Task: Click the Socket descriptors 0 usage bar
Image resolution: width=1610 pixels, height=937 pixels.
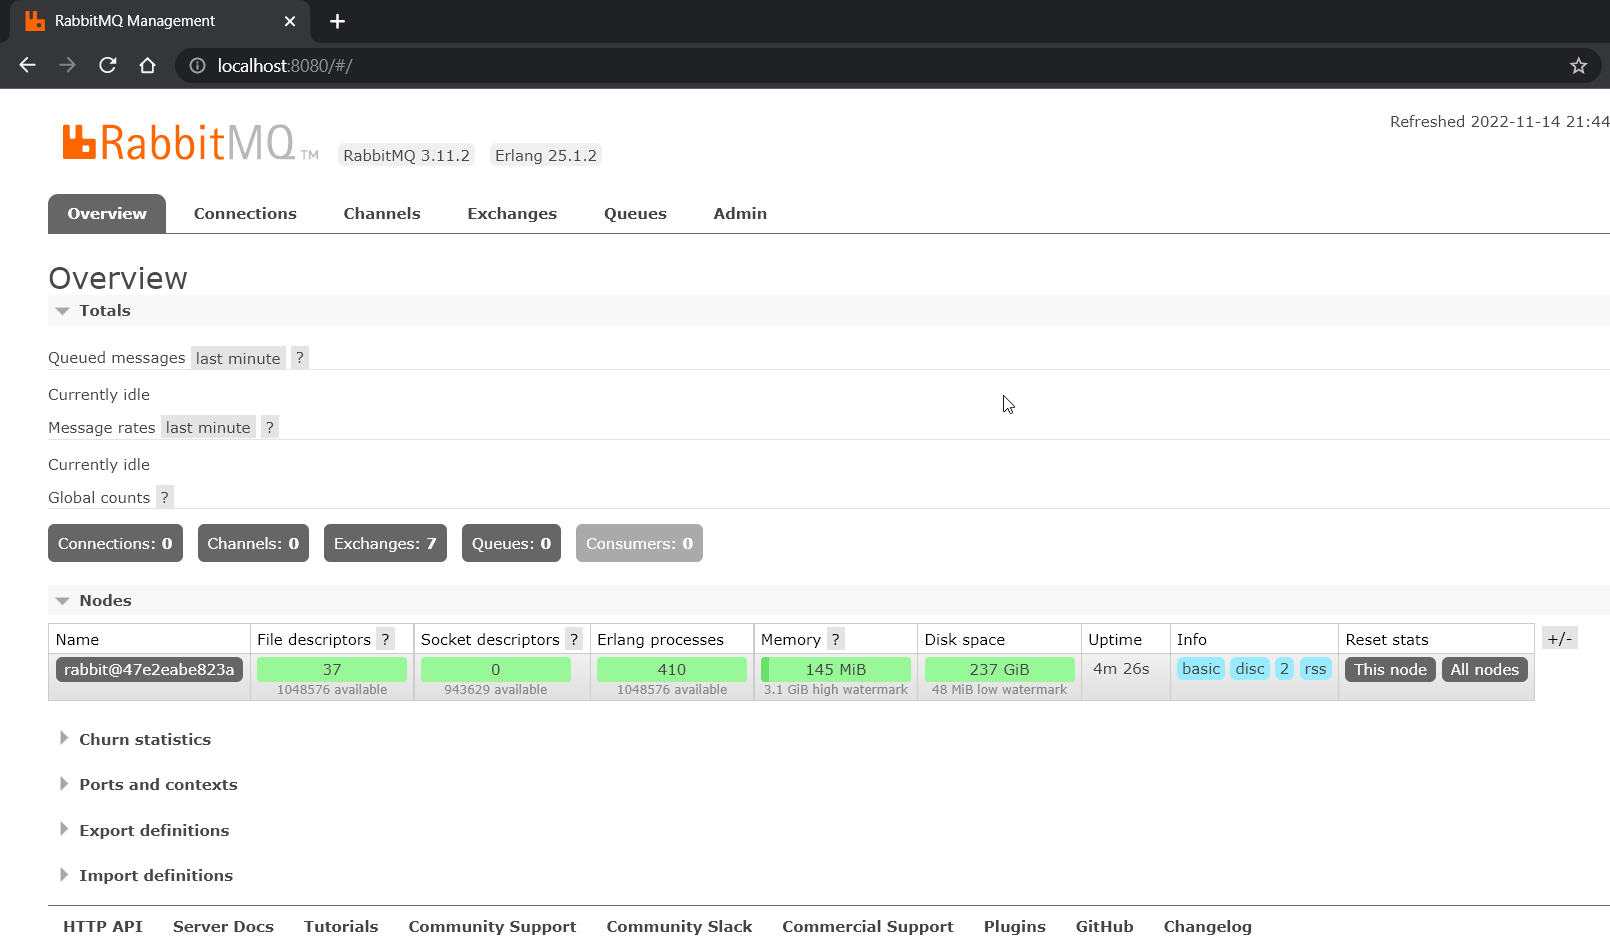Action: pyautogui.click(x=496, y=669)
